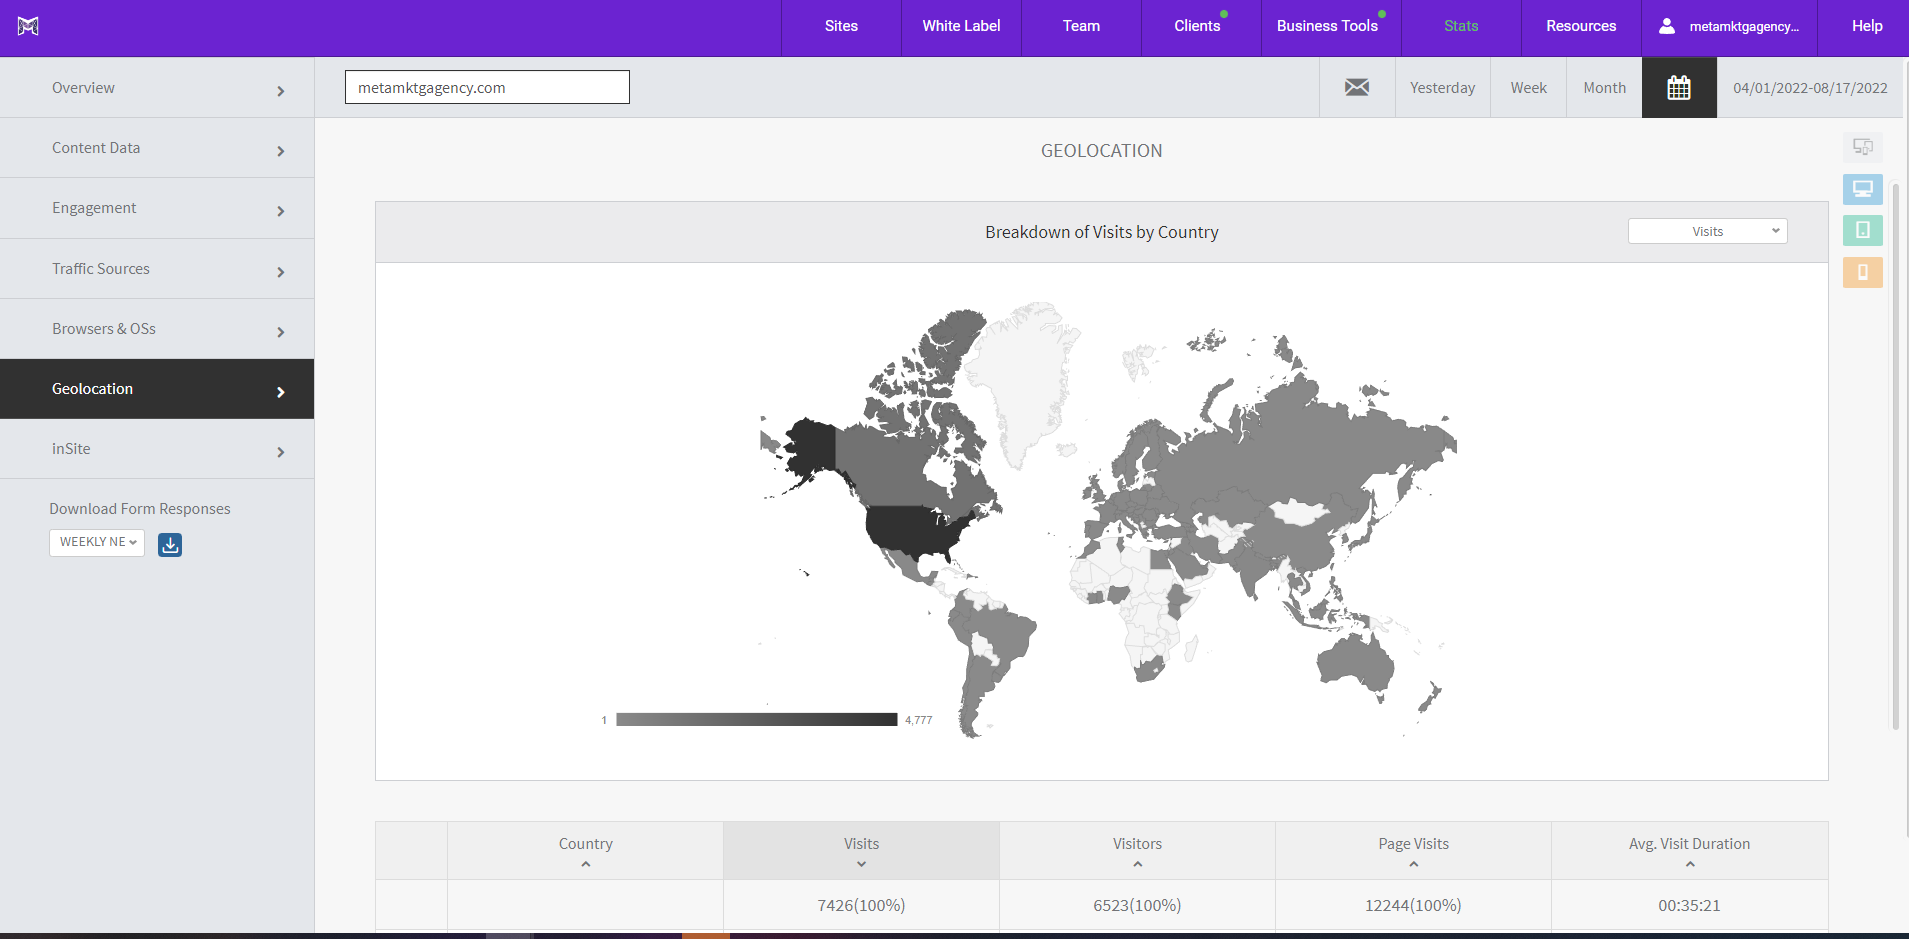The width and height of the screenshot is (1909, 939).
Task: Show Yesterday's stats
Action: click(x=1442, y=88)
